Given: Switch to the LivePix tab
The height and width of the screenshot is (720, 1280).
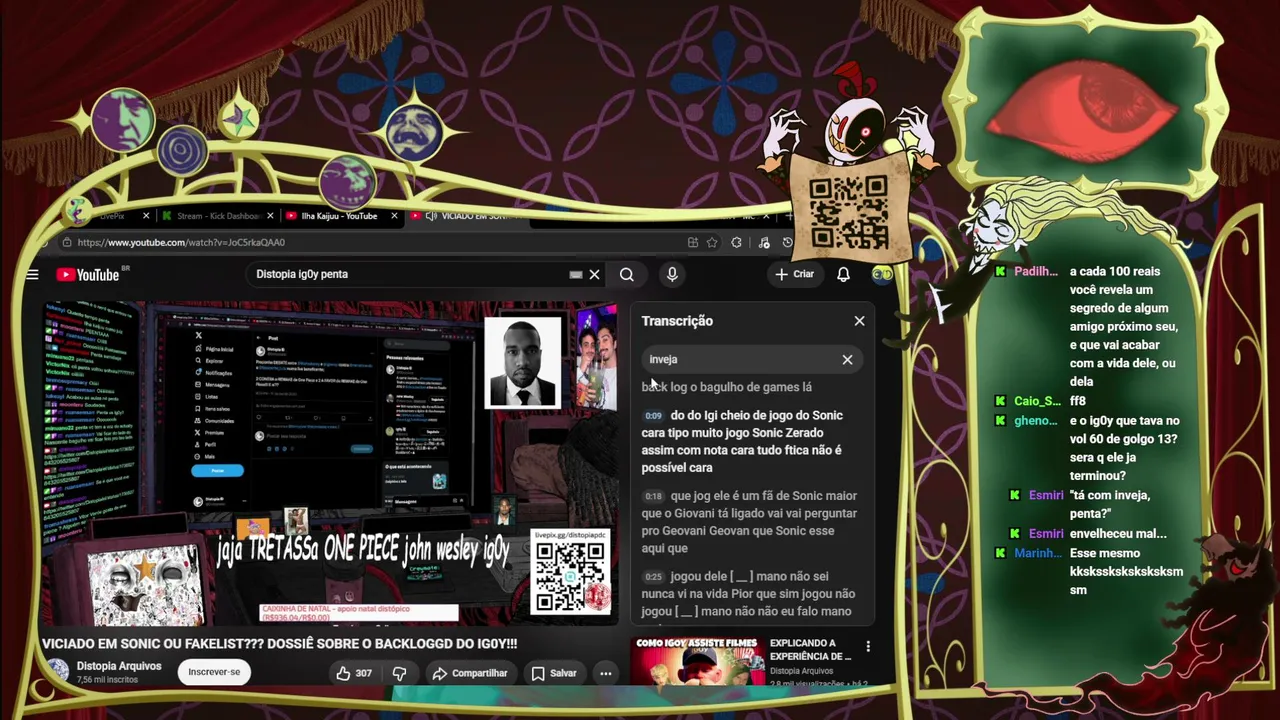Looking at the screenshot, I should [112, 216].
